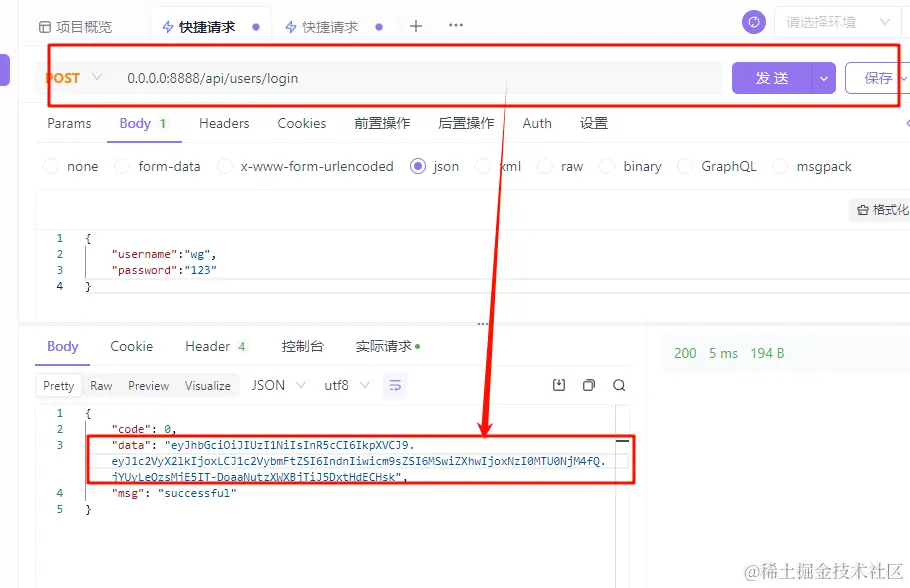Viewport: 910px width, 588px height.
Task: Click the 194 B response size text
Action: (x=767, y=353)
